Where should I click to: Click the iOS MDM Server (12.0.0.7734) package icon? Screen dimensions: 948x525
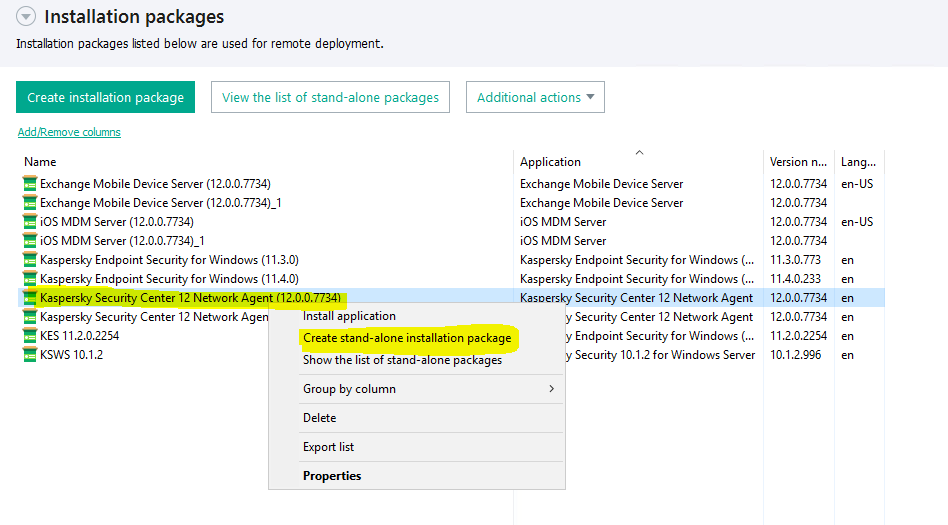[29, 222]
